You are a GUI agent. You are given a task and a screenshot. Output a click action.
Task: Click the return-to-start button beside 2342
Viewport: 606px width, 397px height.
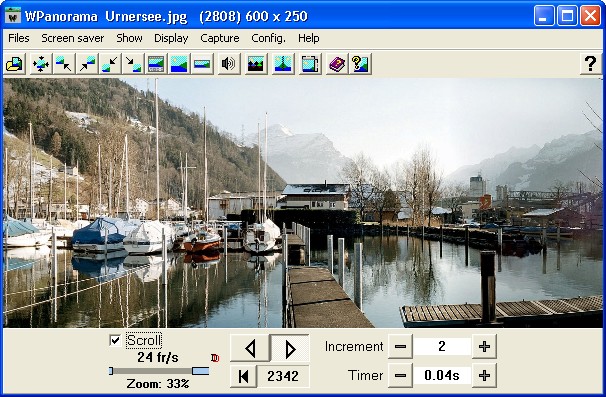243,376
